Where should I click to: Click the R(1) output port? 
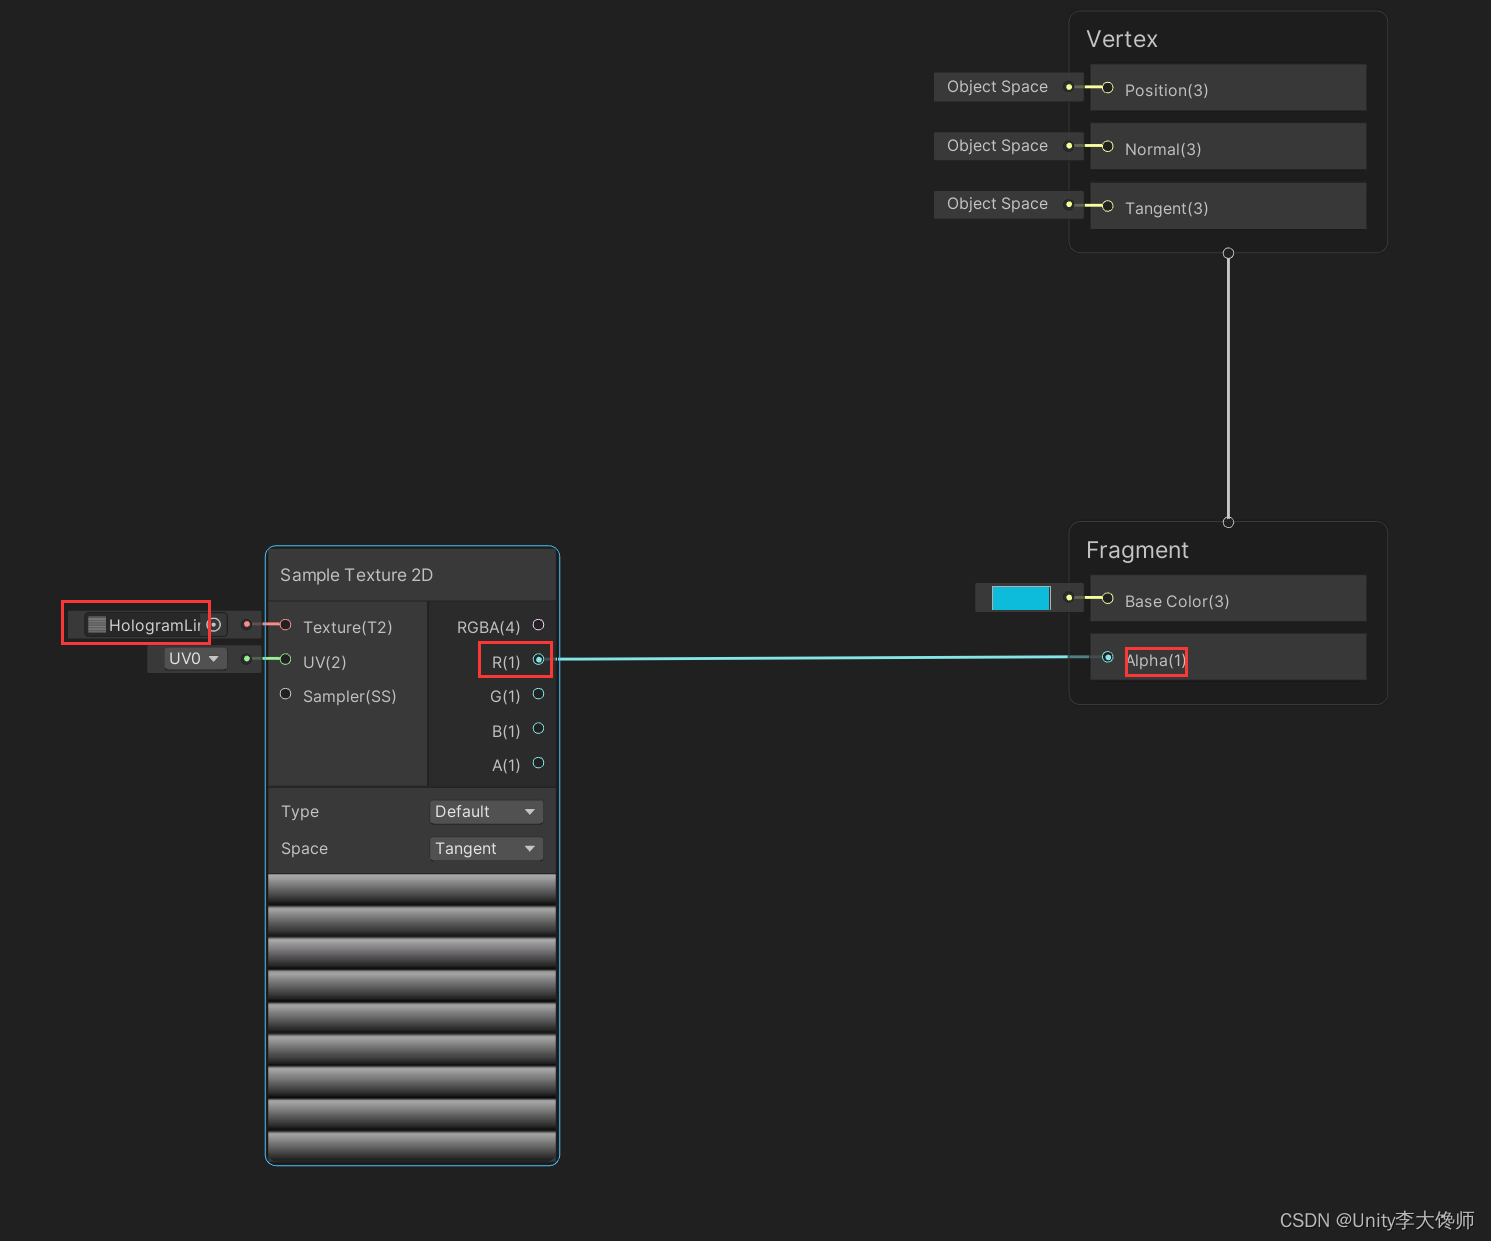click(538, 659)
